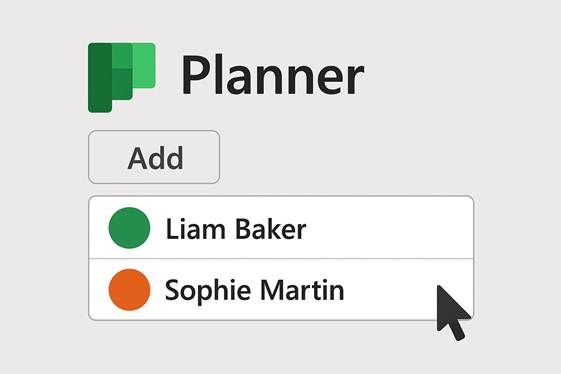Image resolution: width=561 pixels, height=374 pixels.
Task: Click the word Baker in first row
Action: (x=271, y=229)
